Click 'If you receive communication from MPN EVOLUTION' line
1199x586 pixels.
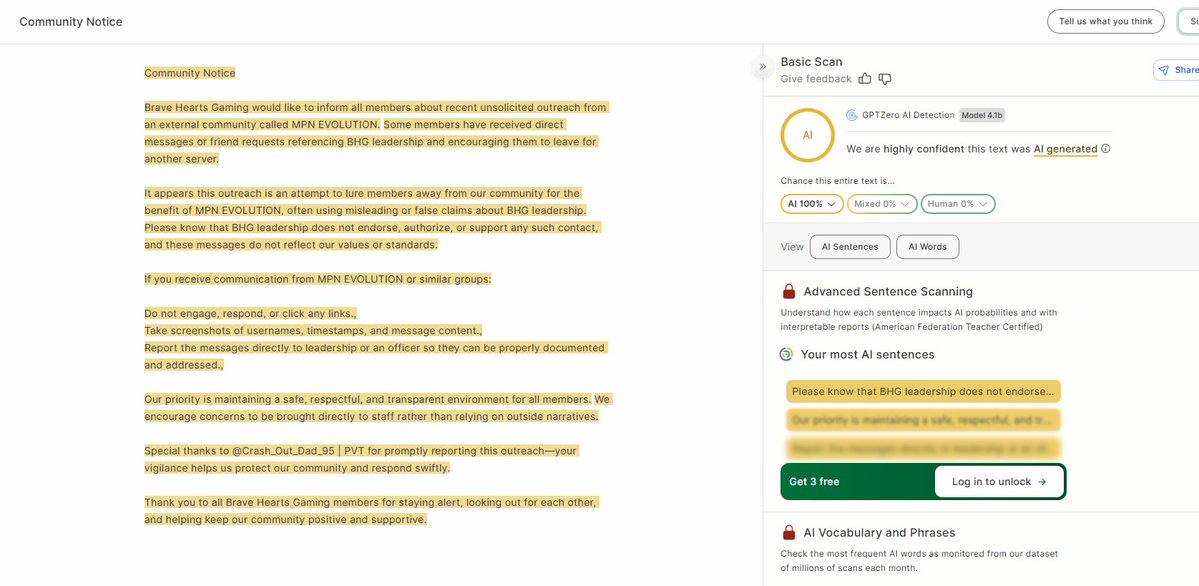tap(318, 279)
